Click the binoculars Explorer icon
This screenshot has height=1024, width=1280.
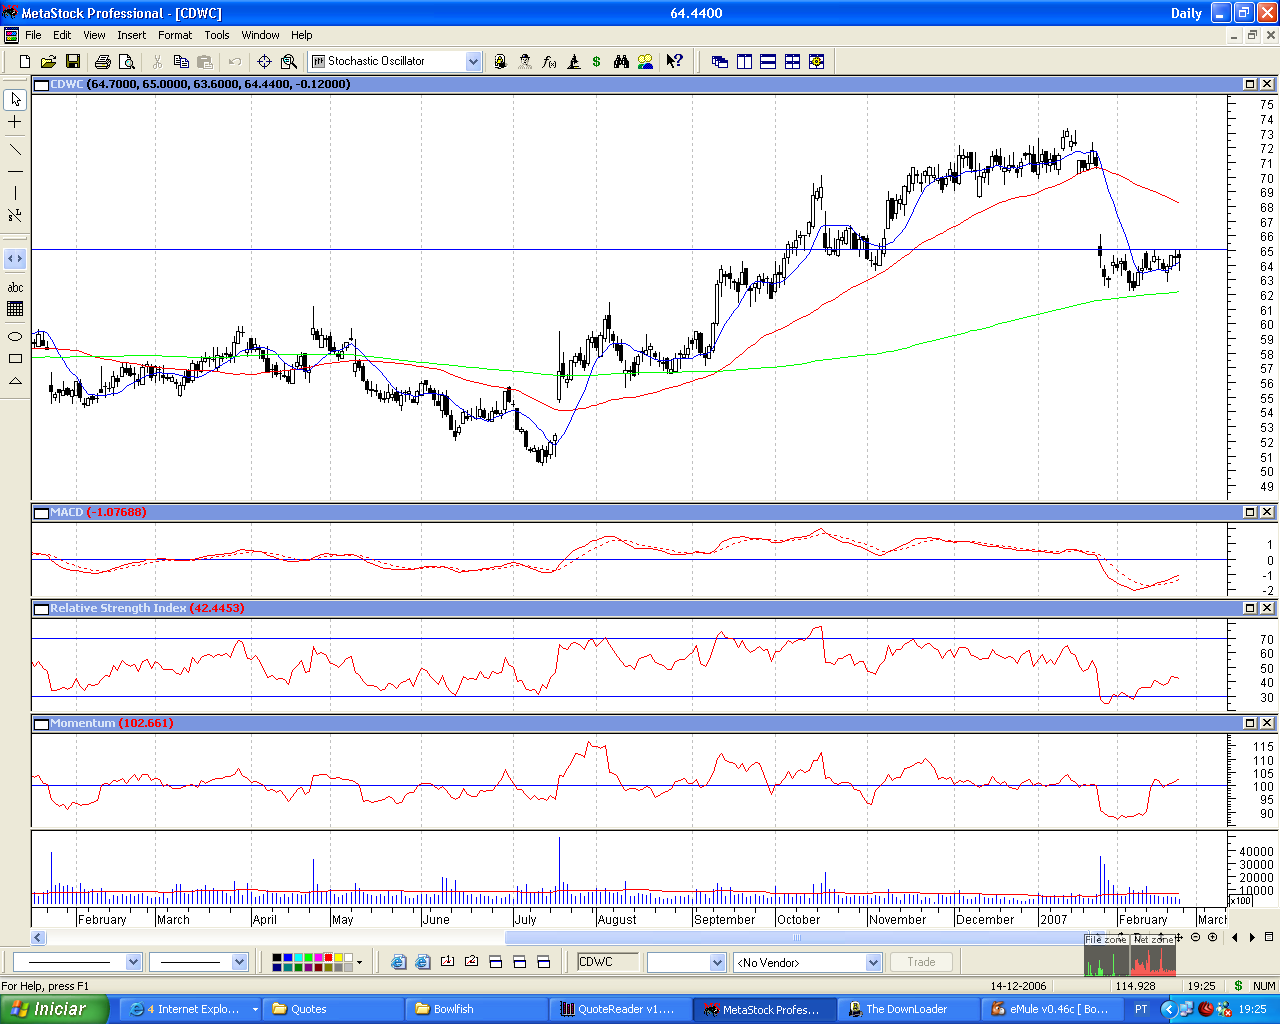pos(621,61)
